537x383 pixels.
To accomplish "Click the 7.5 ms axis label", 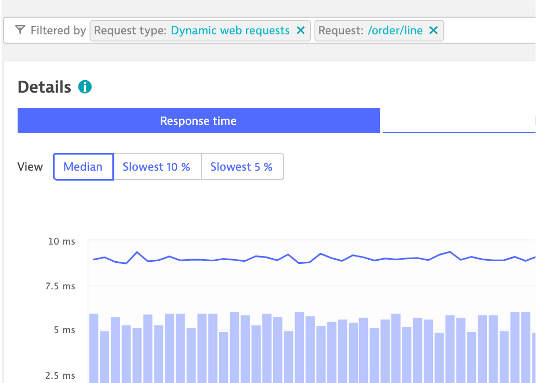I will pyautogui.click(x=60, y=286).
